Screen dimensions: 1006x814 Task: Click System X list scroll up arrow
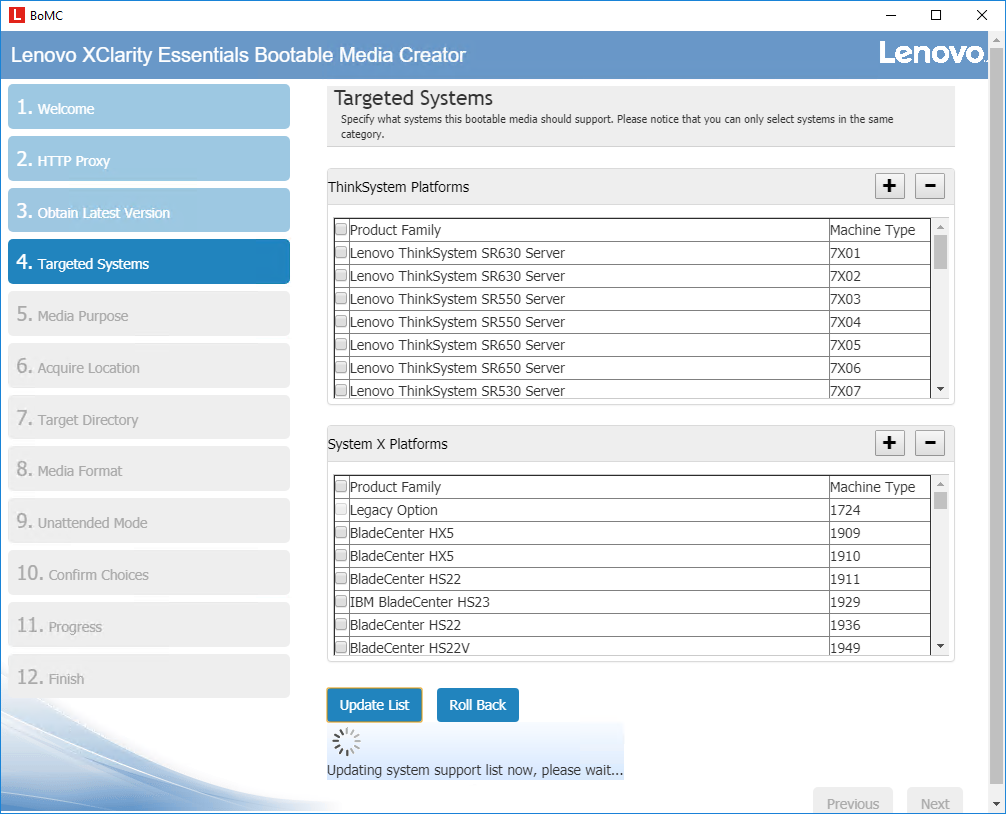pyautogui.click(x=941, y=484)
